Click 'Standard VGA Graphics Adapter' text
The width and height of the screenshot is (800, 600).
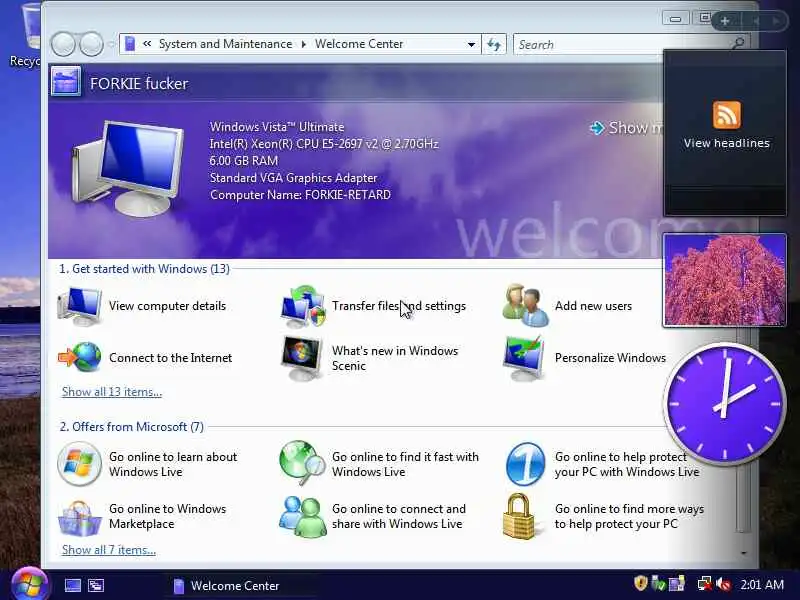click(x=293, y=178)
